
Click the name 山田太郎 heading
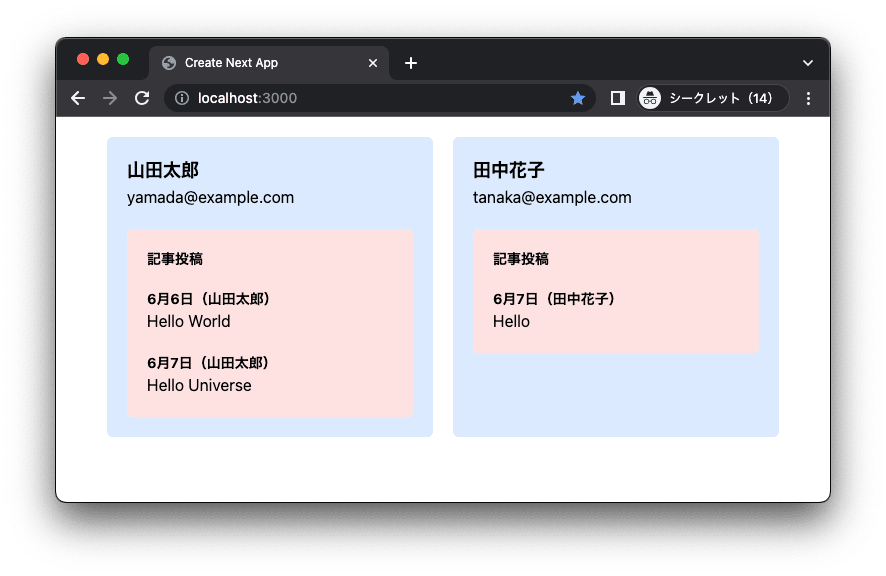pyautogui.click(x=163, y=170)
